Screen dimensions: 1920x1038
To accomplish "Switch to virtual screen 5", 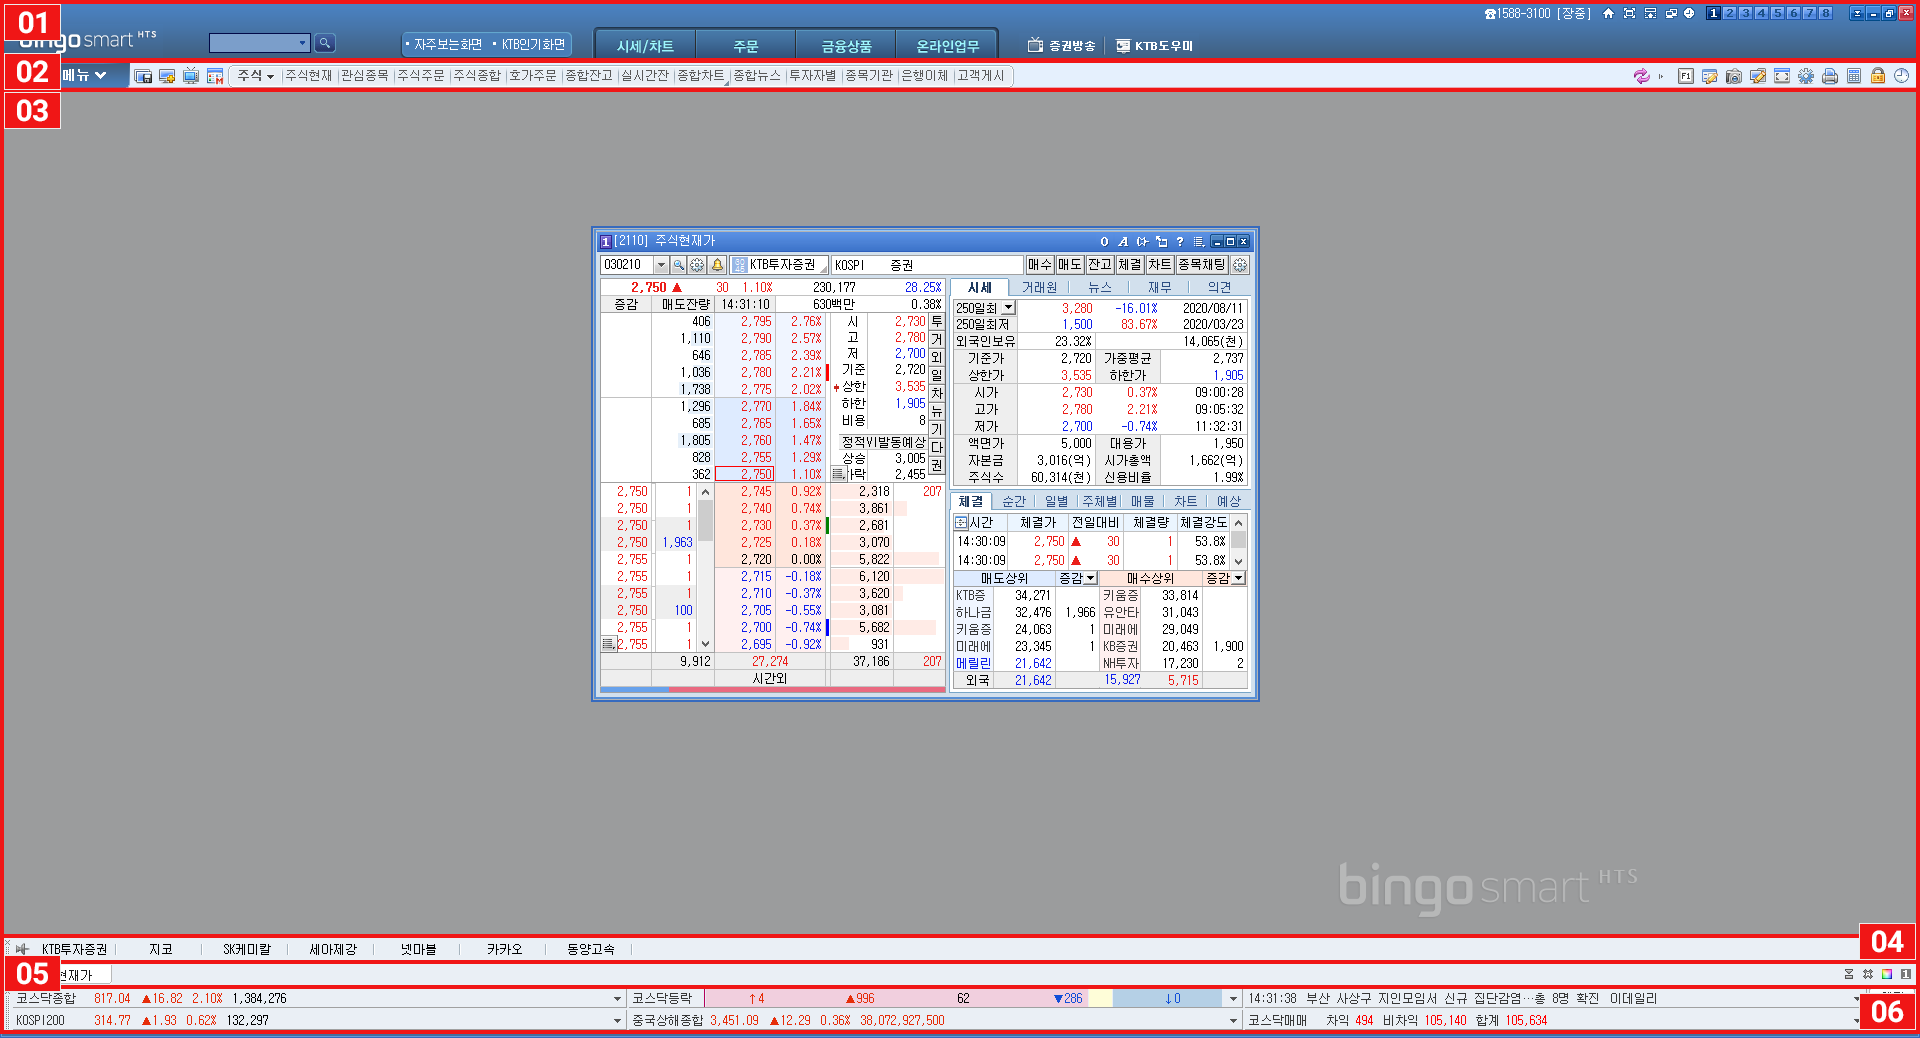I will [x=1777, y=13].
